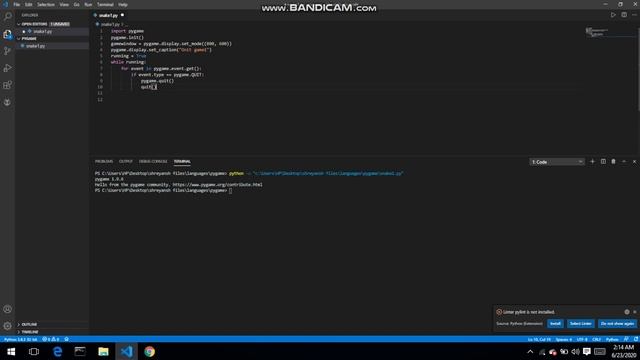
Task: Open the volume control in system tray
Action: pyautogui.click(x=576, y=351)
